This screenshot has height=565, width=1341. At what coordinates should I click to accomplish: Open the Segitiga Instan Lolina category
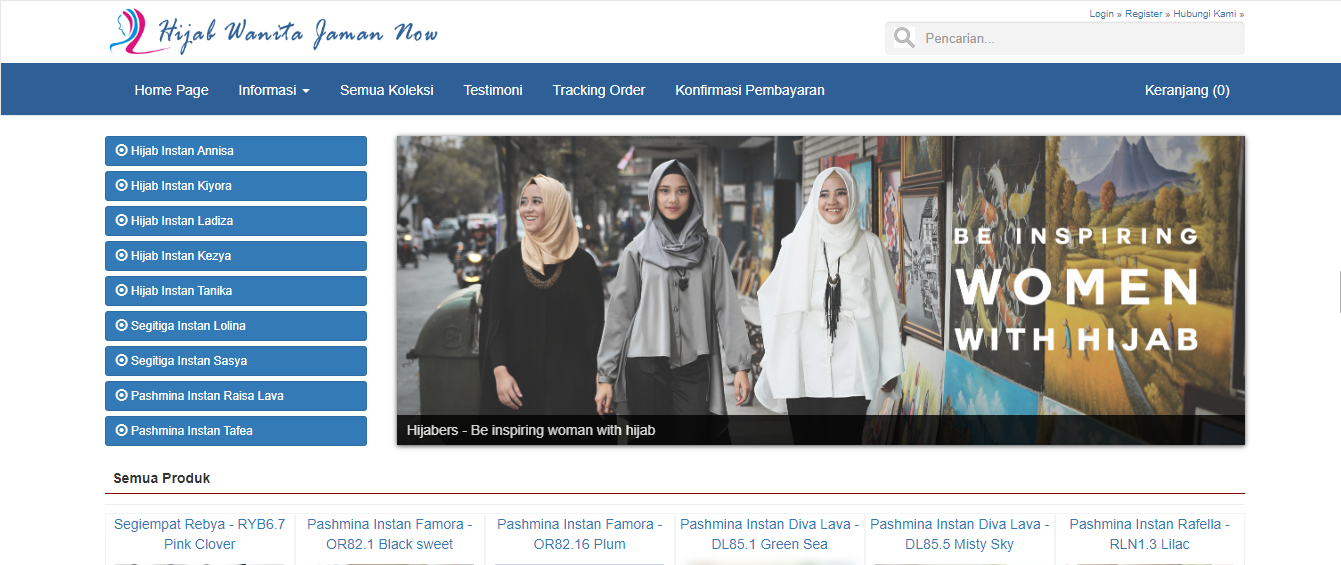[236, 326]
